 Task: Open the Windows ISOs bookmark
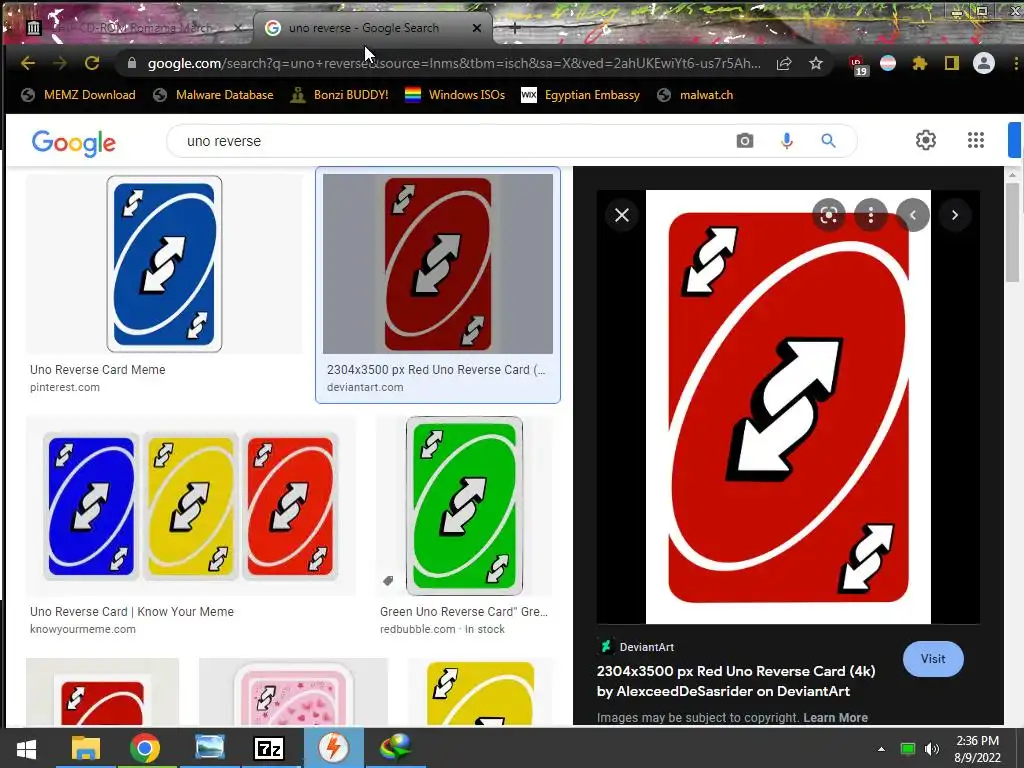coord(455,95)
